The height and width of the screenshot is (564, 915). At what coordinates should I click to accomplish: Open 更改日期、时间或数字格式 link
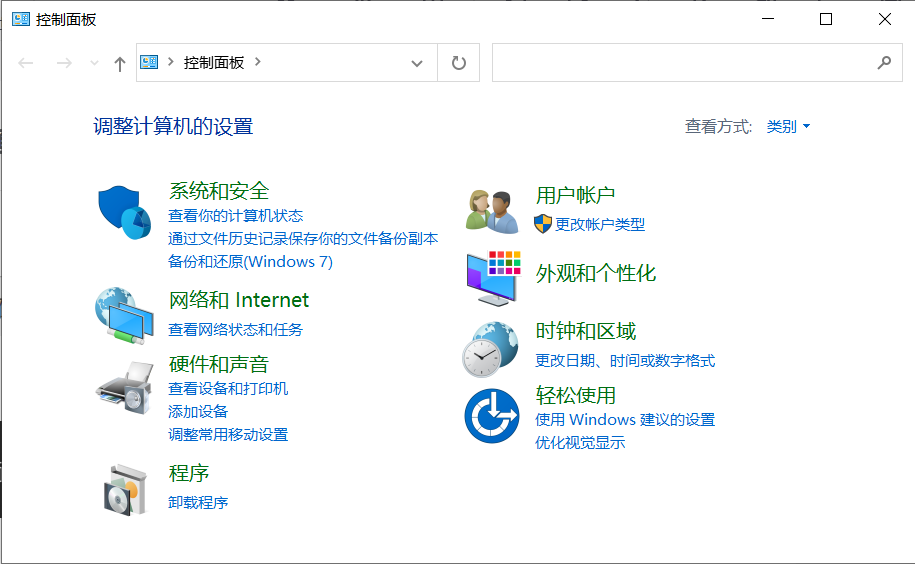pos(625,361)
